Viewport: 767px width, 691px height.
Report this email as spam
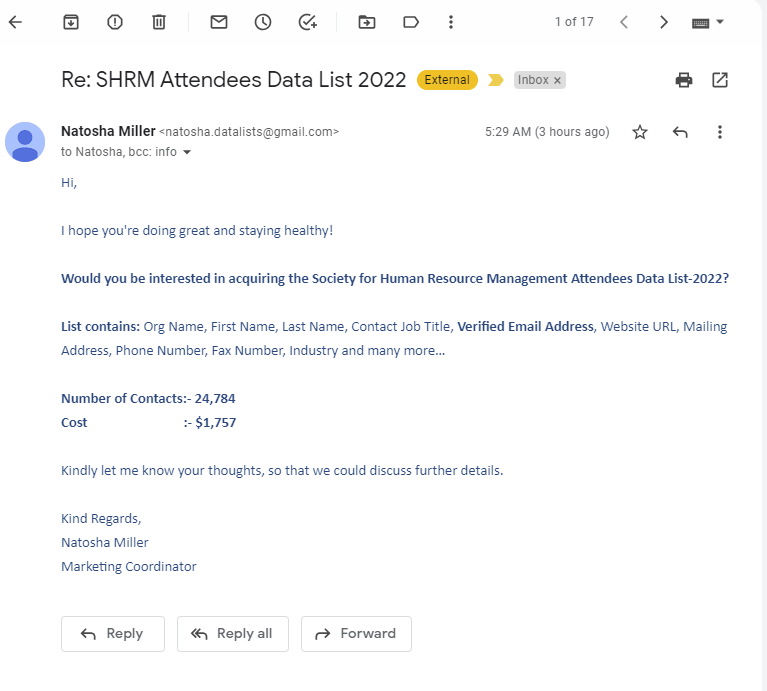115,22
